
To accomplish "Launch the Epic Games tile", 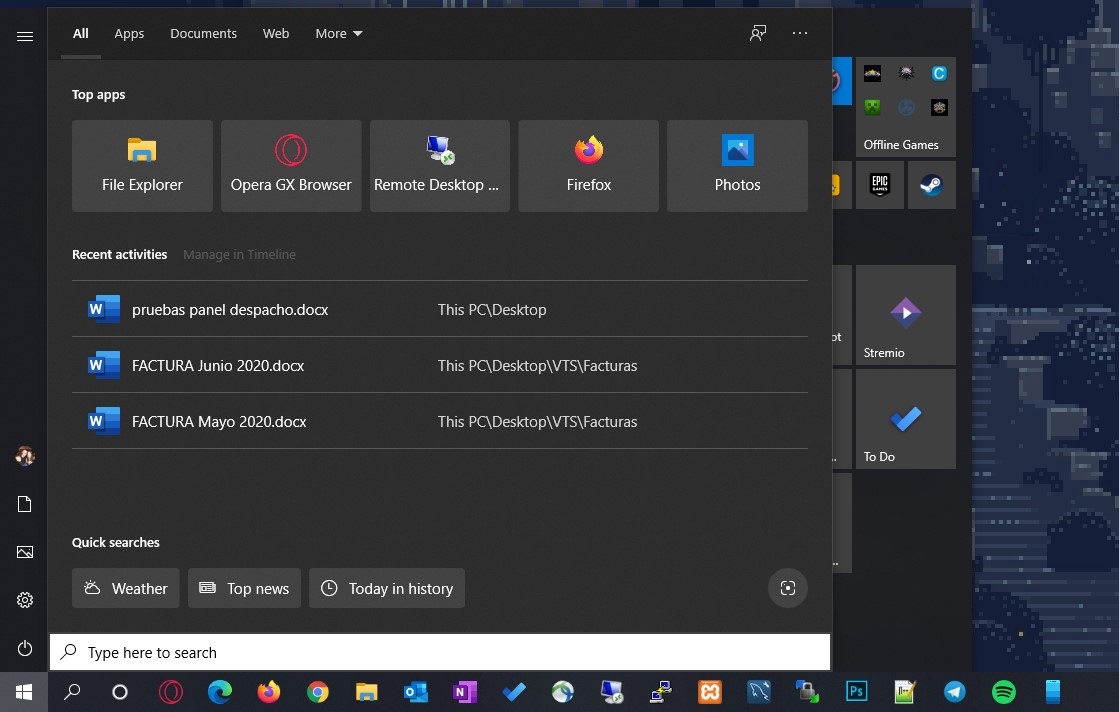I will 880,185.
